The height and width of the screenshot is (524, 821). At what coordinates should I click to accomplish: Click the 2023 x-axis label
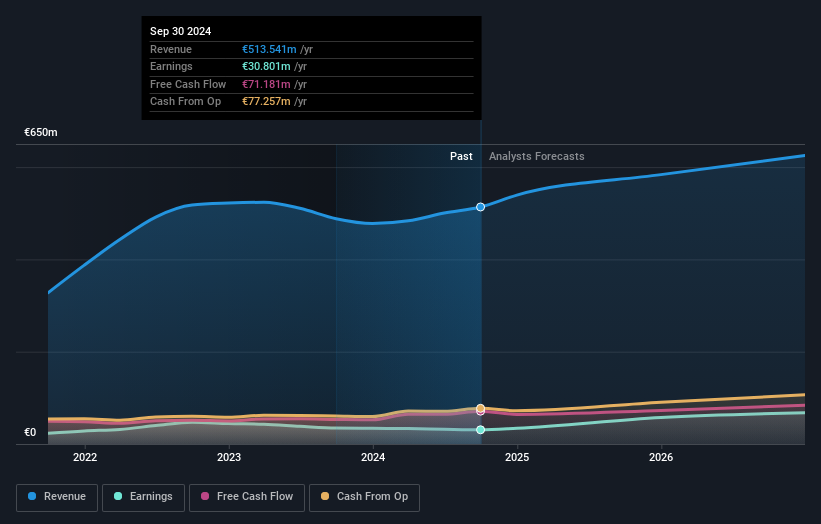point(229,457)
